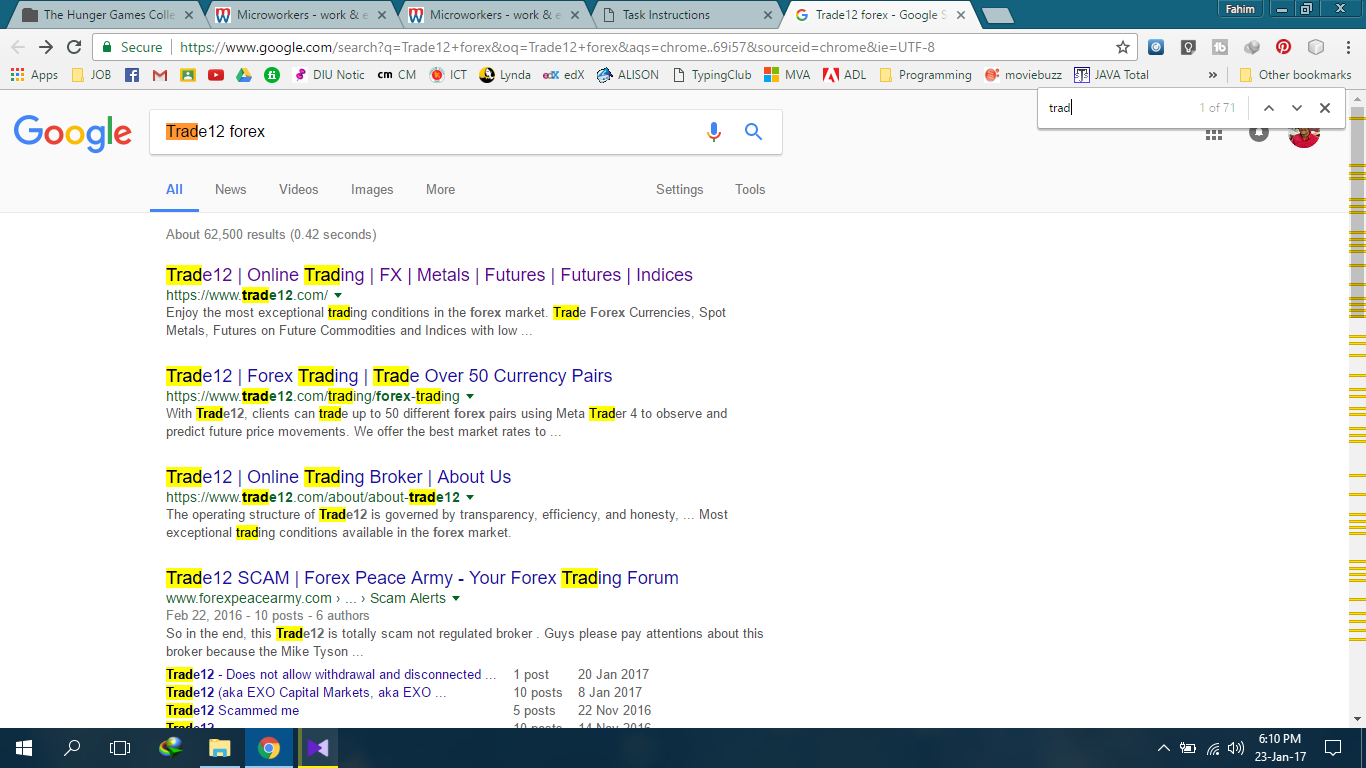
Task: Open the More search filter dropdown
Action: tap(440, 189)
